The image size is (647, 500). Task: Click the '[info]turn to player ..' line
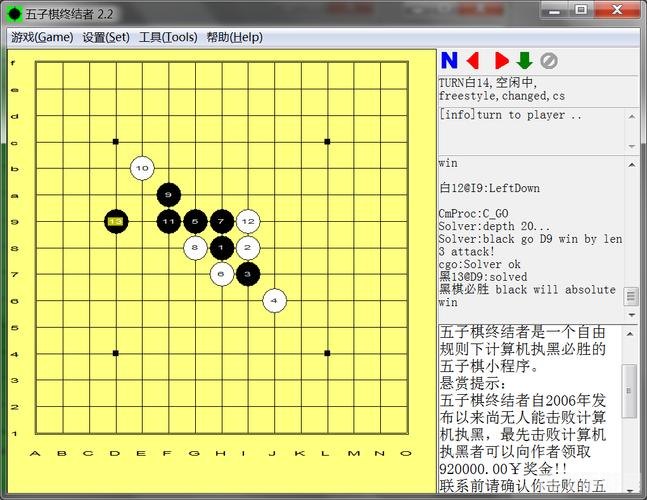point(510,115)
